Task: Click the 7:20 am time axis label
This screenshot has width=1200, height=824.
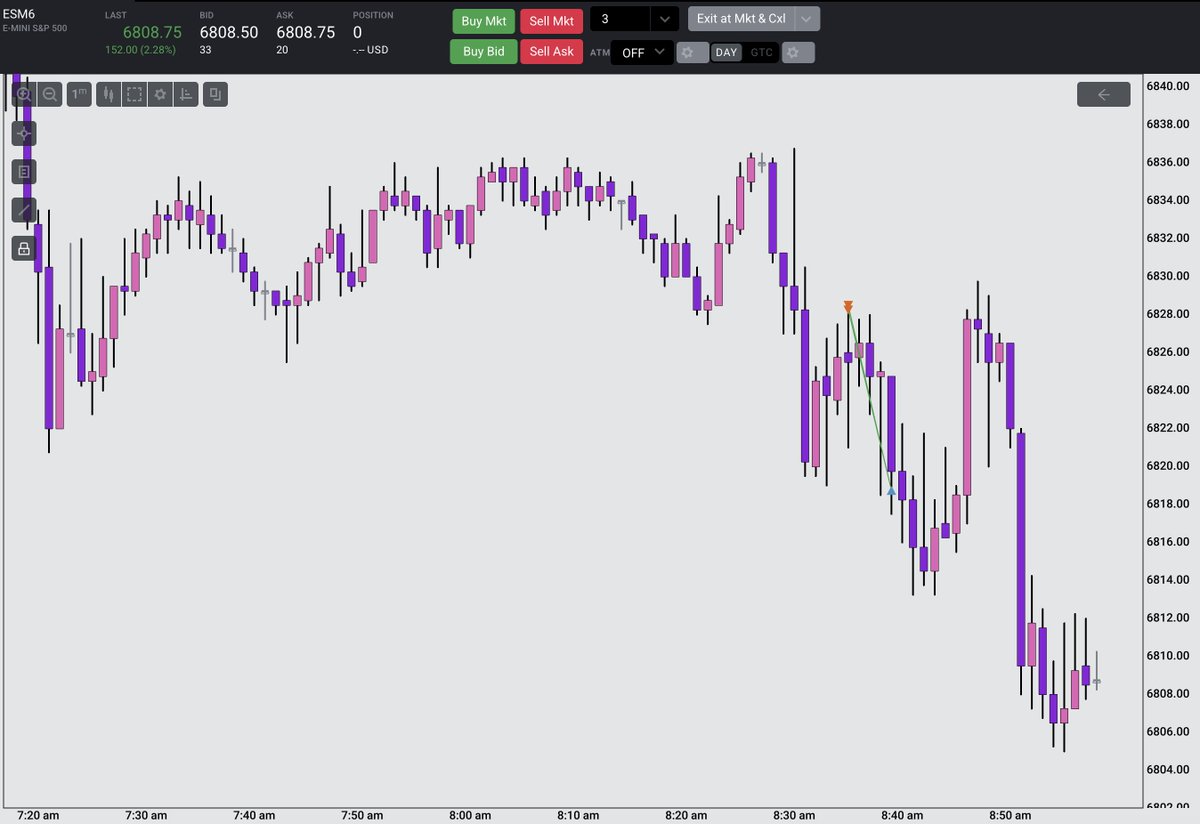Action: coord(38,815)
